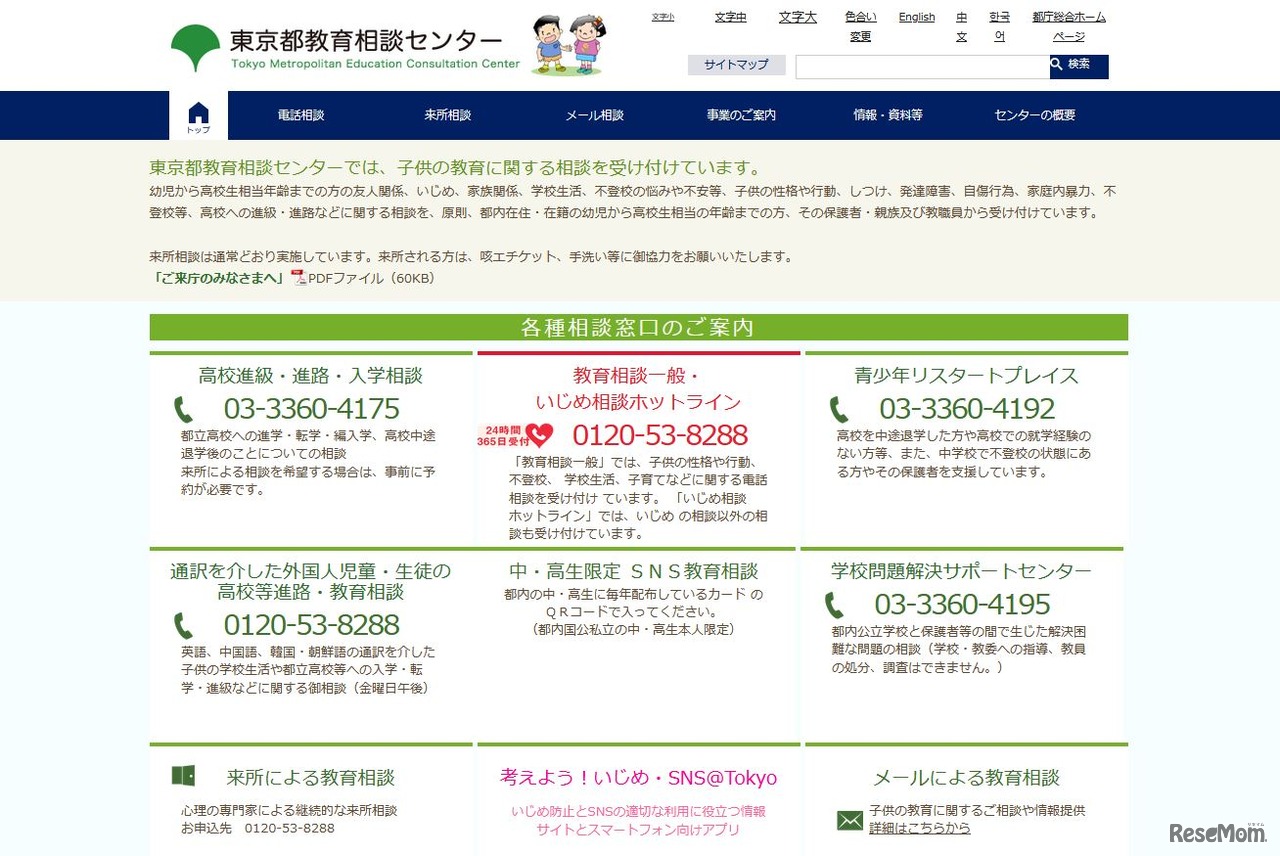Click the メールによる教育相談 heading

(x=966, y=777)
